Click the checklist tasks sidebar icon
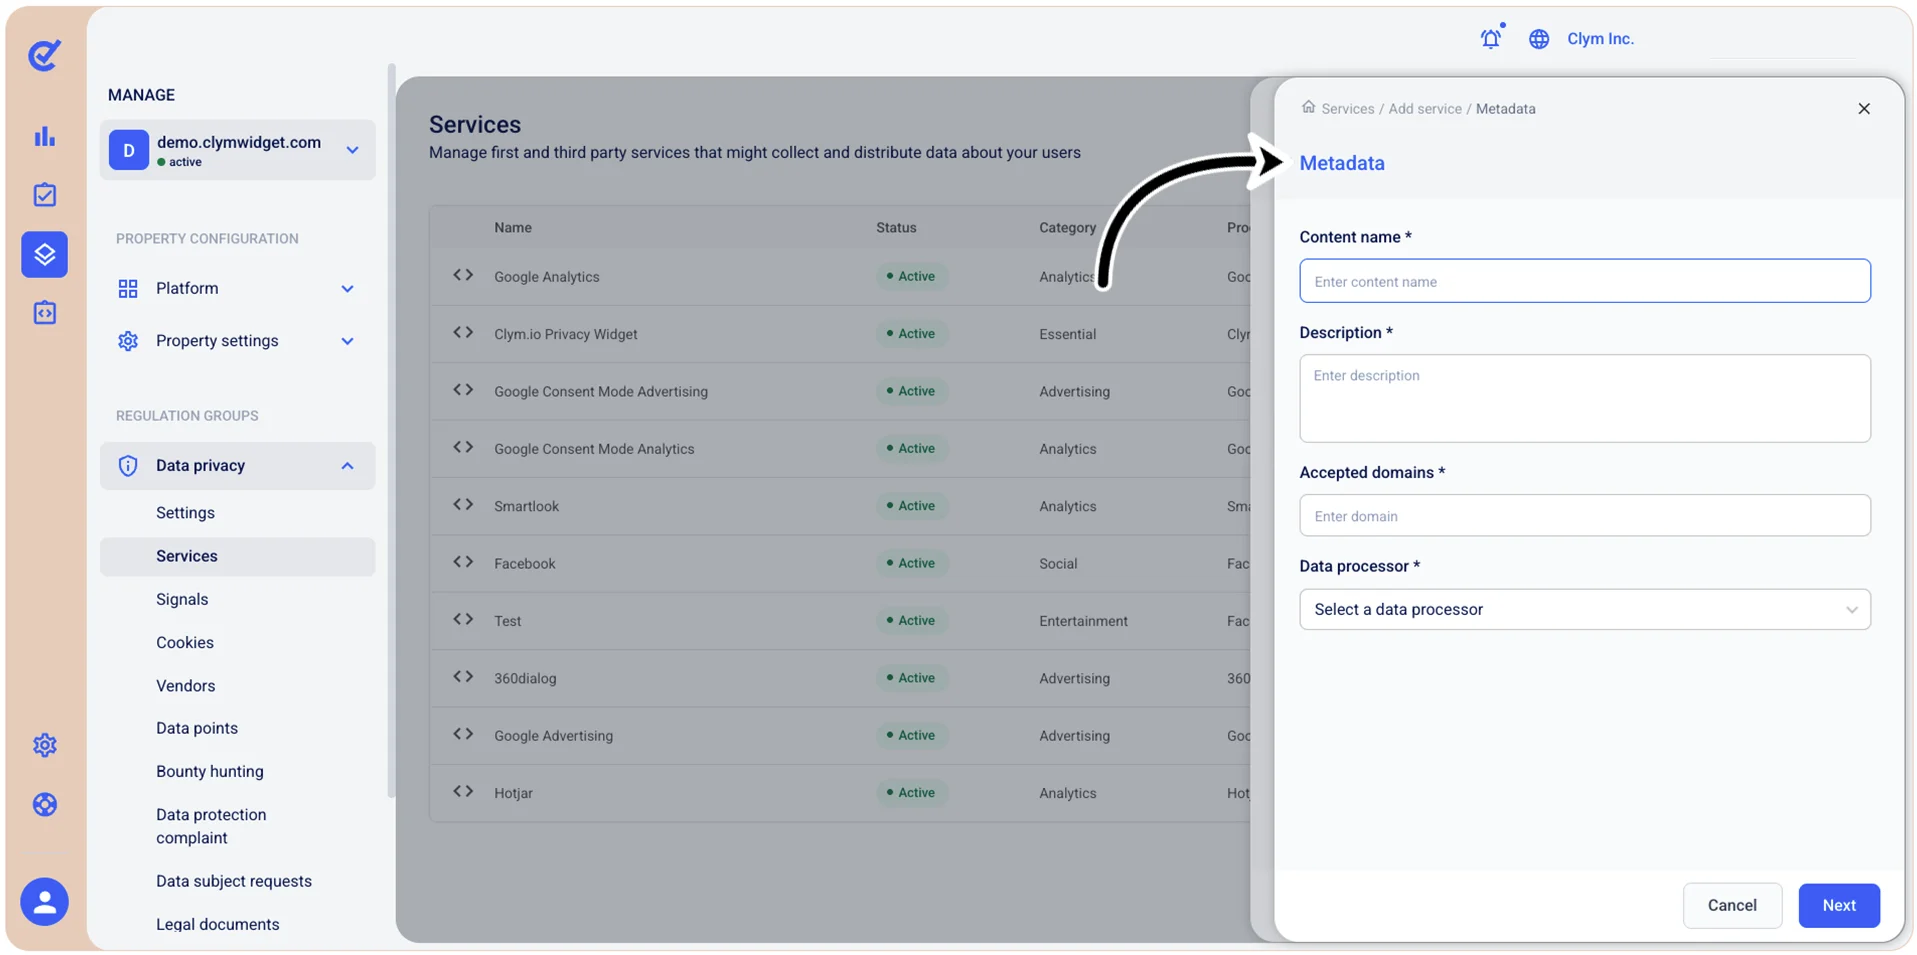The image size is (1917, 955). coord(44,195)
